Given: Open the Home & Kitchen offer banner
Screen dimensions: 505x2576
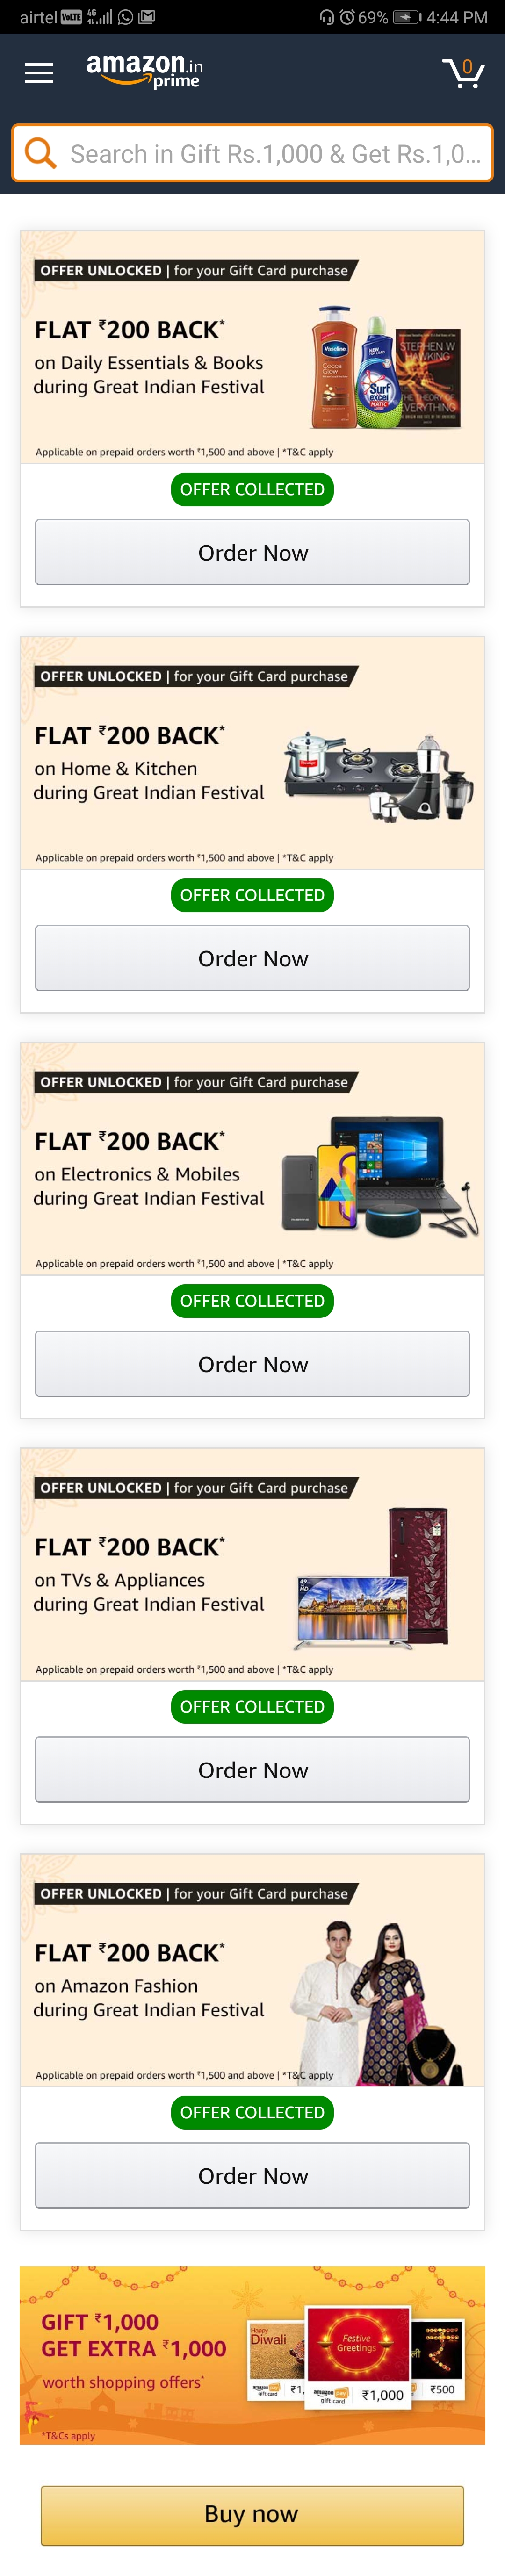Looking at the screenshot, I should coord(252,753).
